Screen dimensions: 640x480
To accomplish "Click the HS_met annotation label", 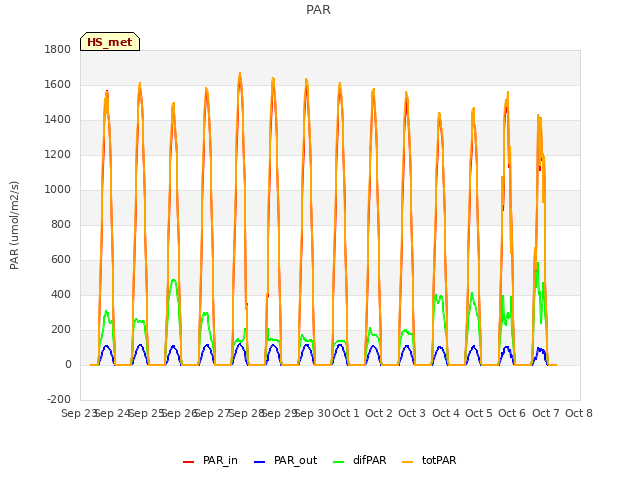I will 110,42.
